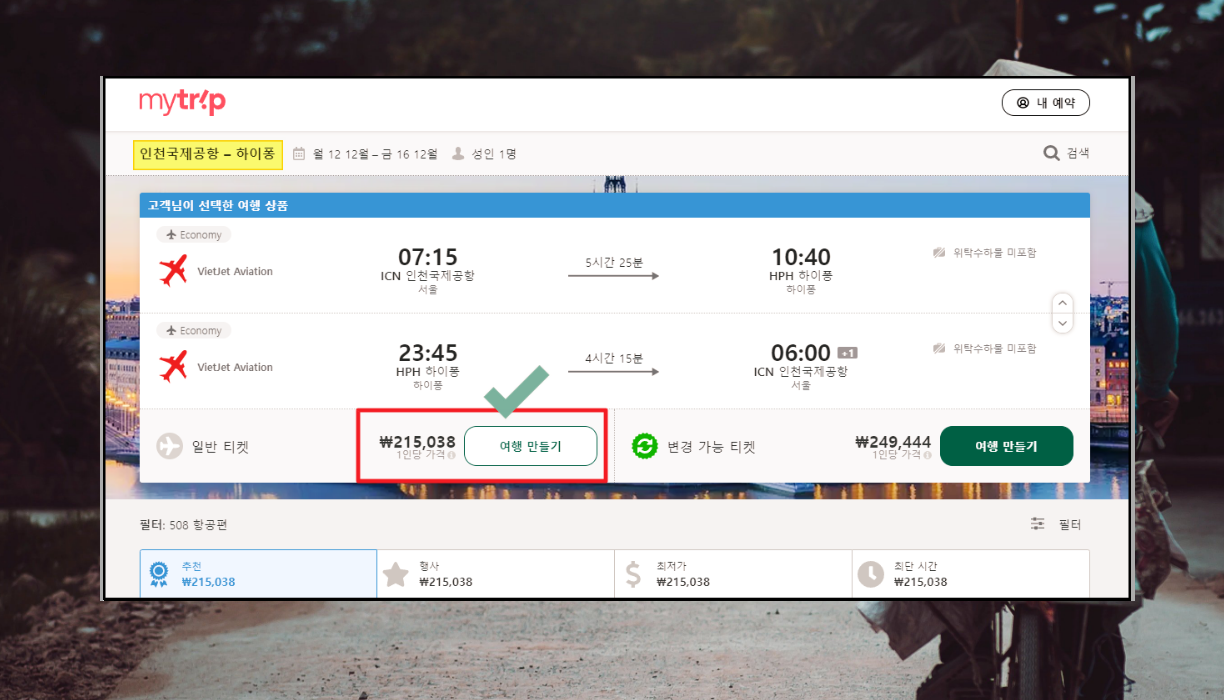The image size is (1224, 700).
Task: Expand flight details with down chevron
Action: (1063, 324)
